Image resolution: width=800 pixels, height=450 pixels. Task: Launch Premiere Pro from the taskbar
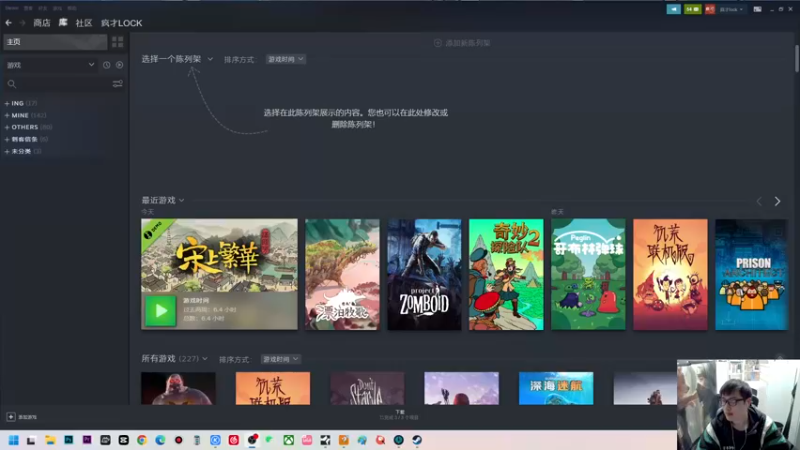click(87, 440)
